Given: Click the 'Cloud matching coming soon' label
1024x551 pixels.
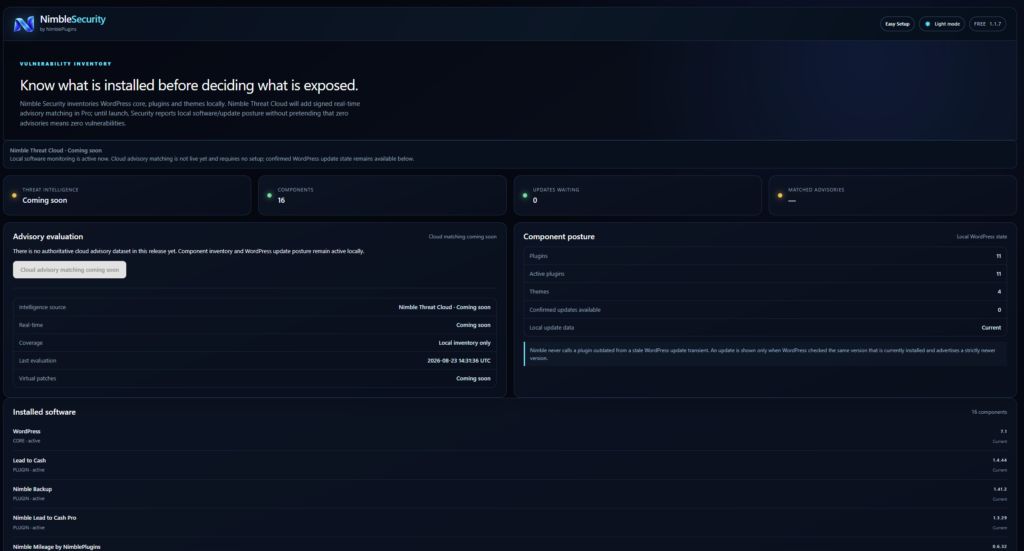Looking at the screenshot, I should [462, 236].
